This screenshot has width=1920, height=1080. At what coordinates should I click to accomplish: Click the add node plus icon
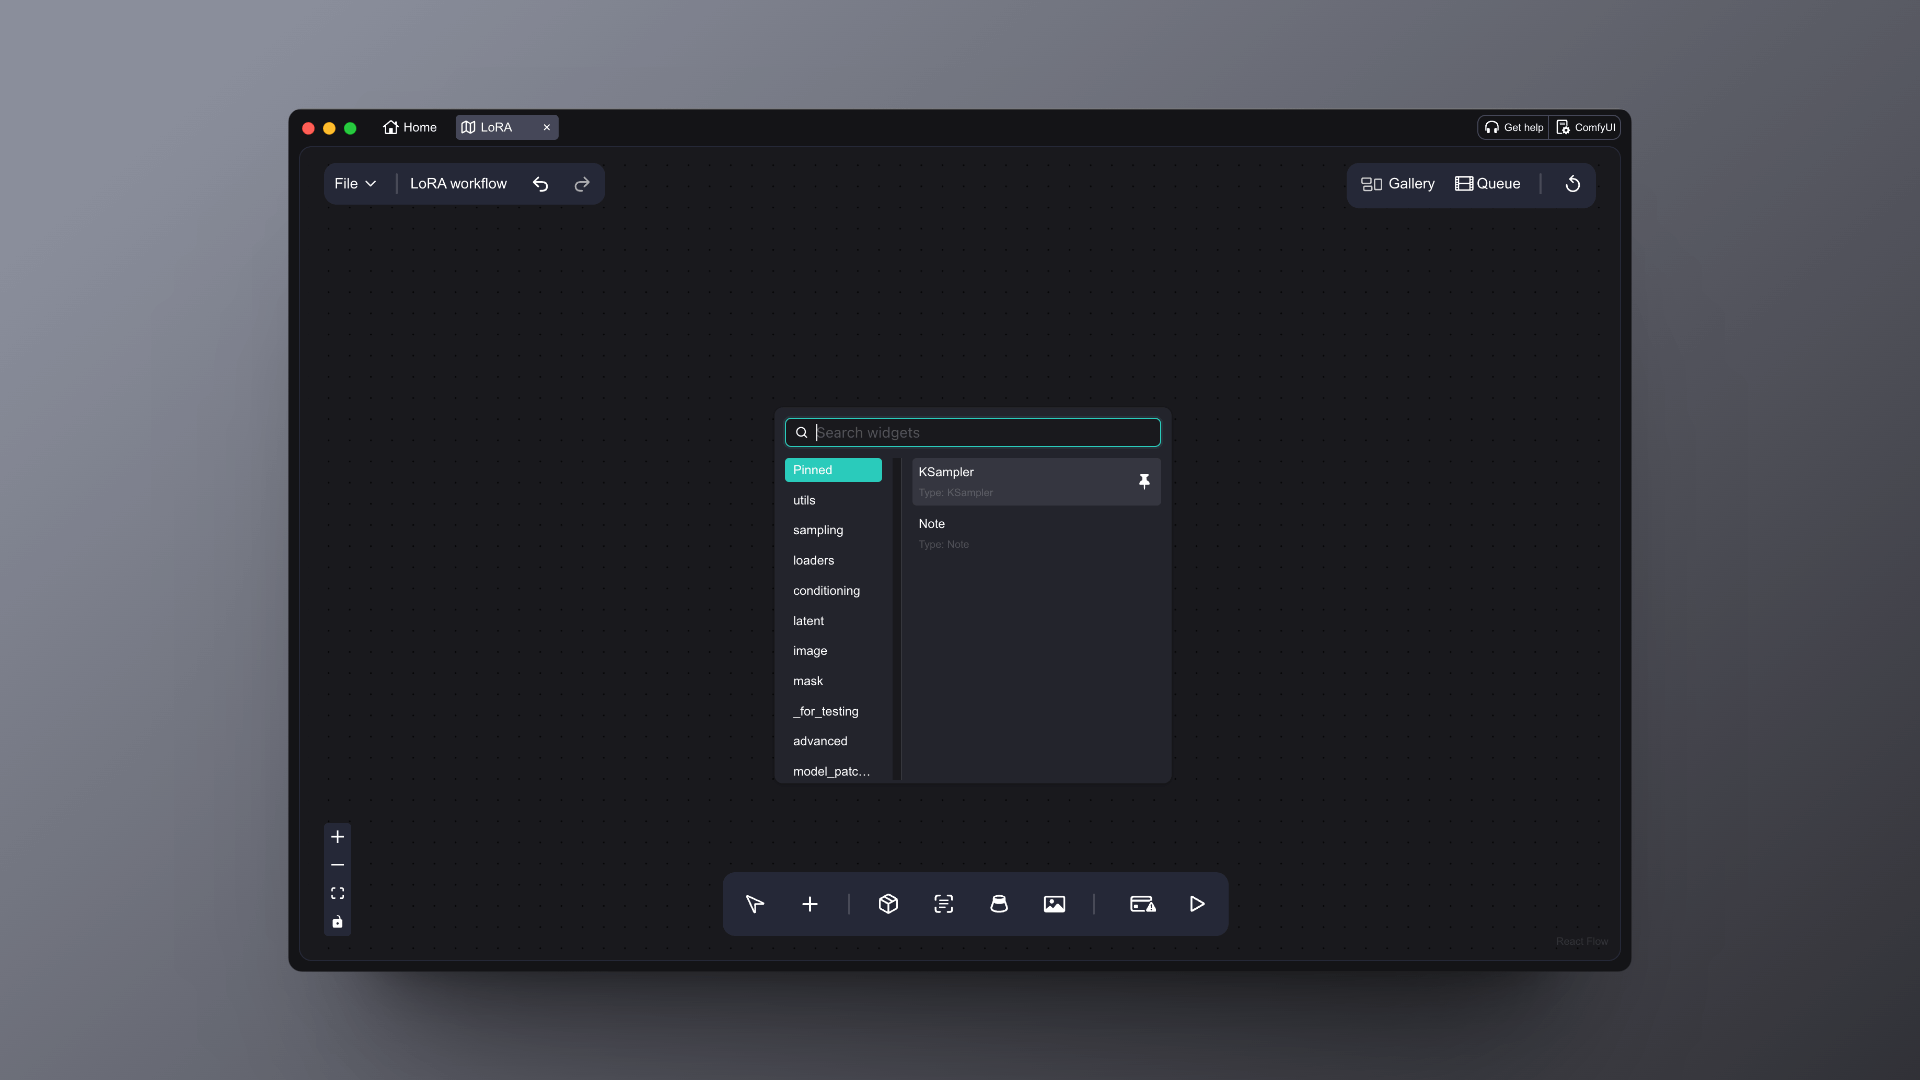pos(810,904)
